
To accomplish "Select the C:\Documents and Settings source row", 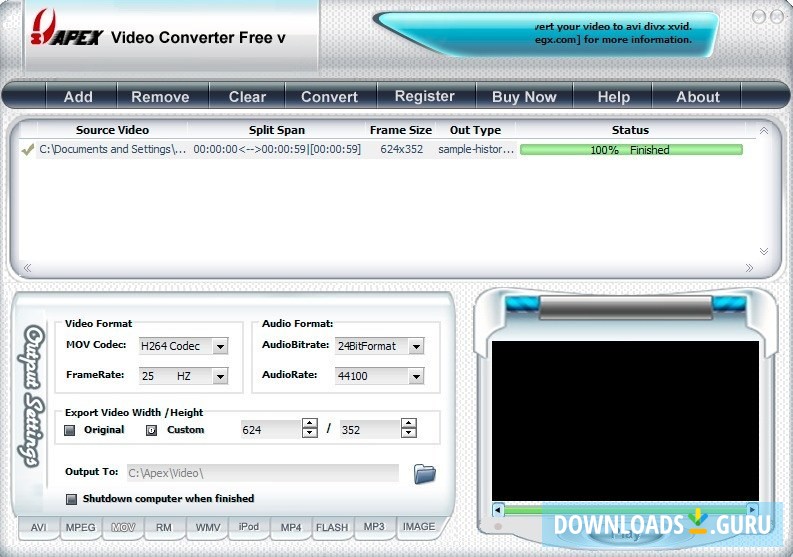I will 113,150.
